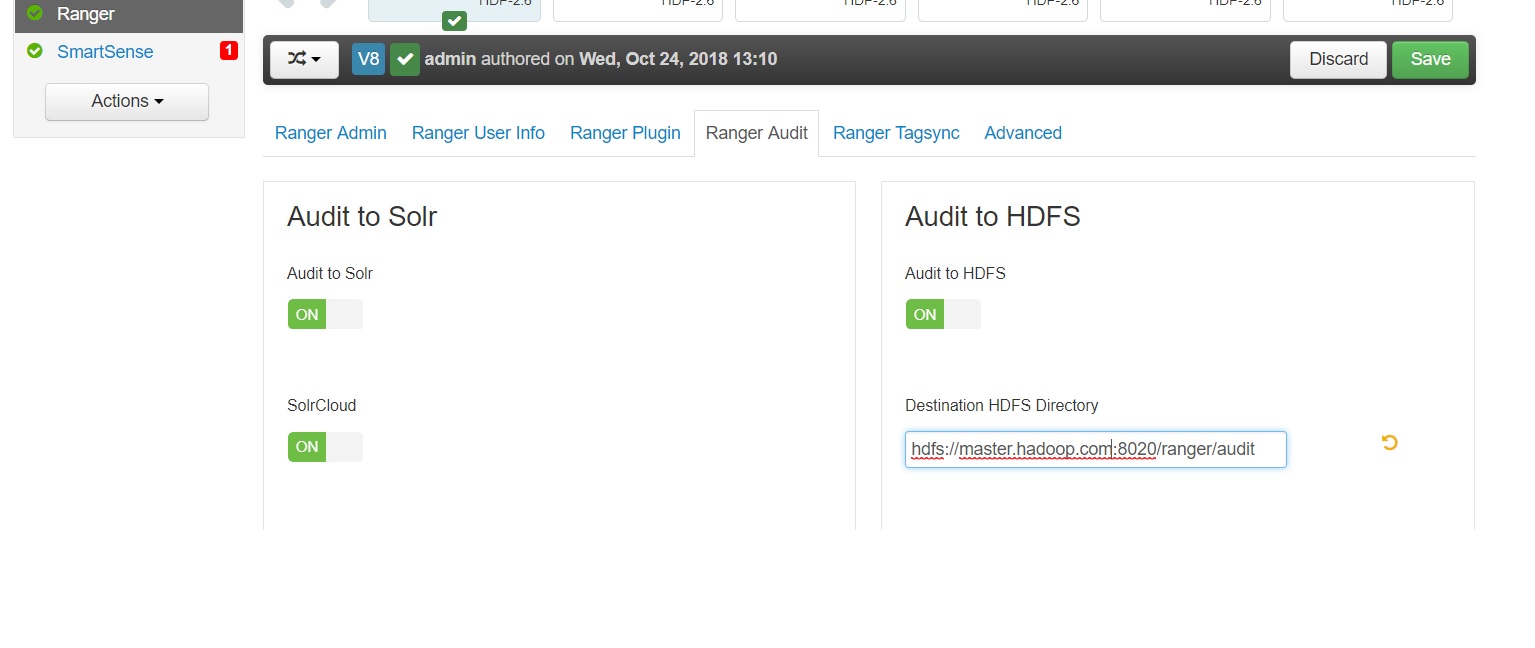Viewport: 1535px width, 648px height.
Task: Click the V8 version badge
Action: click(367, 59)
